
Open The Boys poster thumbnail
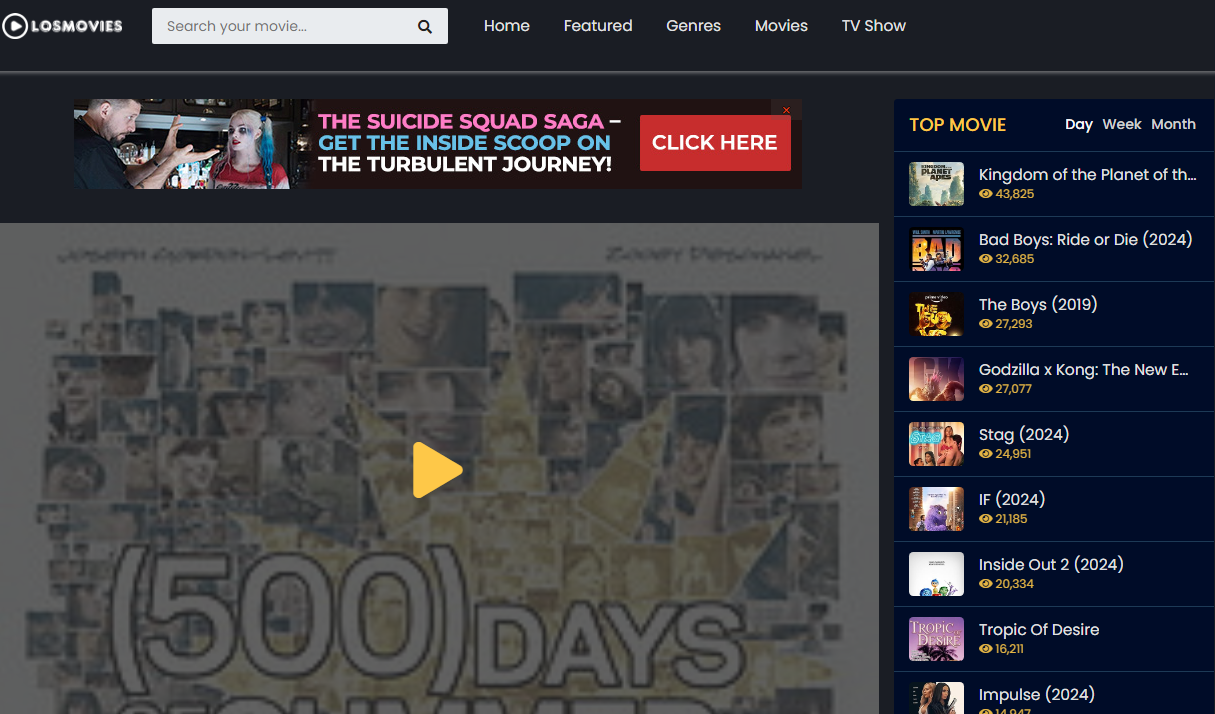936,314
